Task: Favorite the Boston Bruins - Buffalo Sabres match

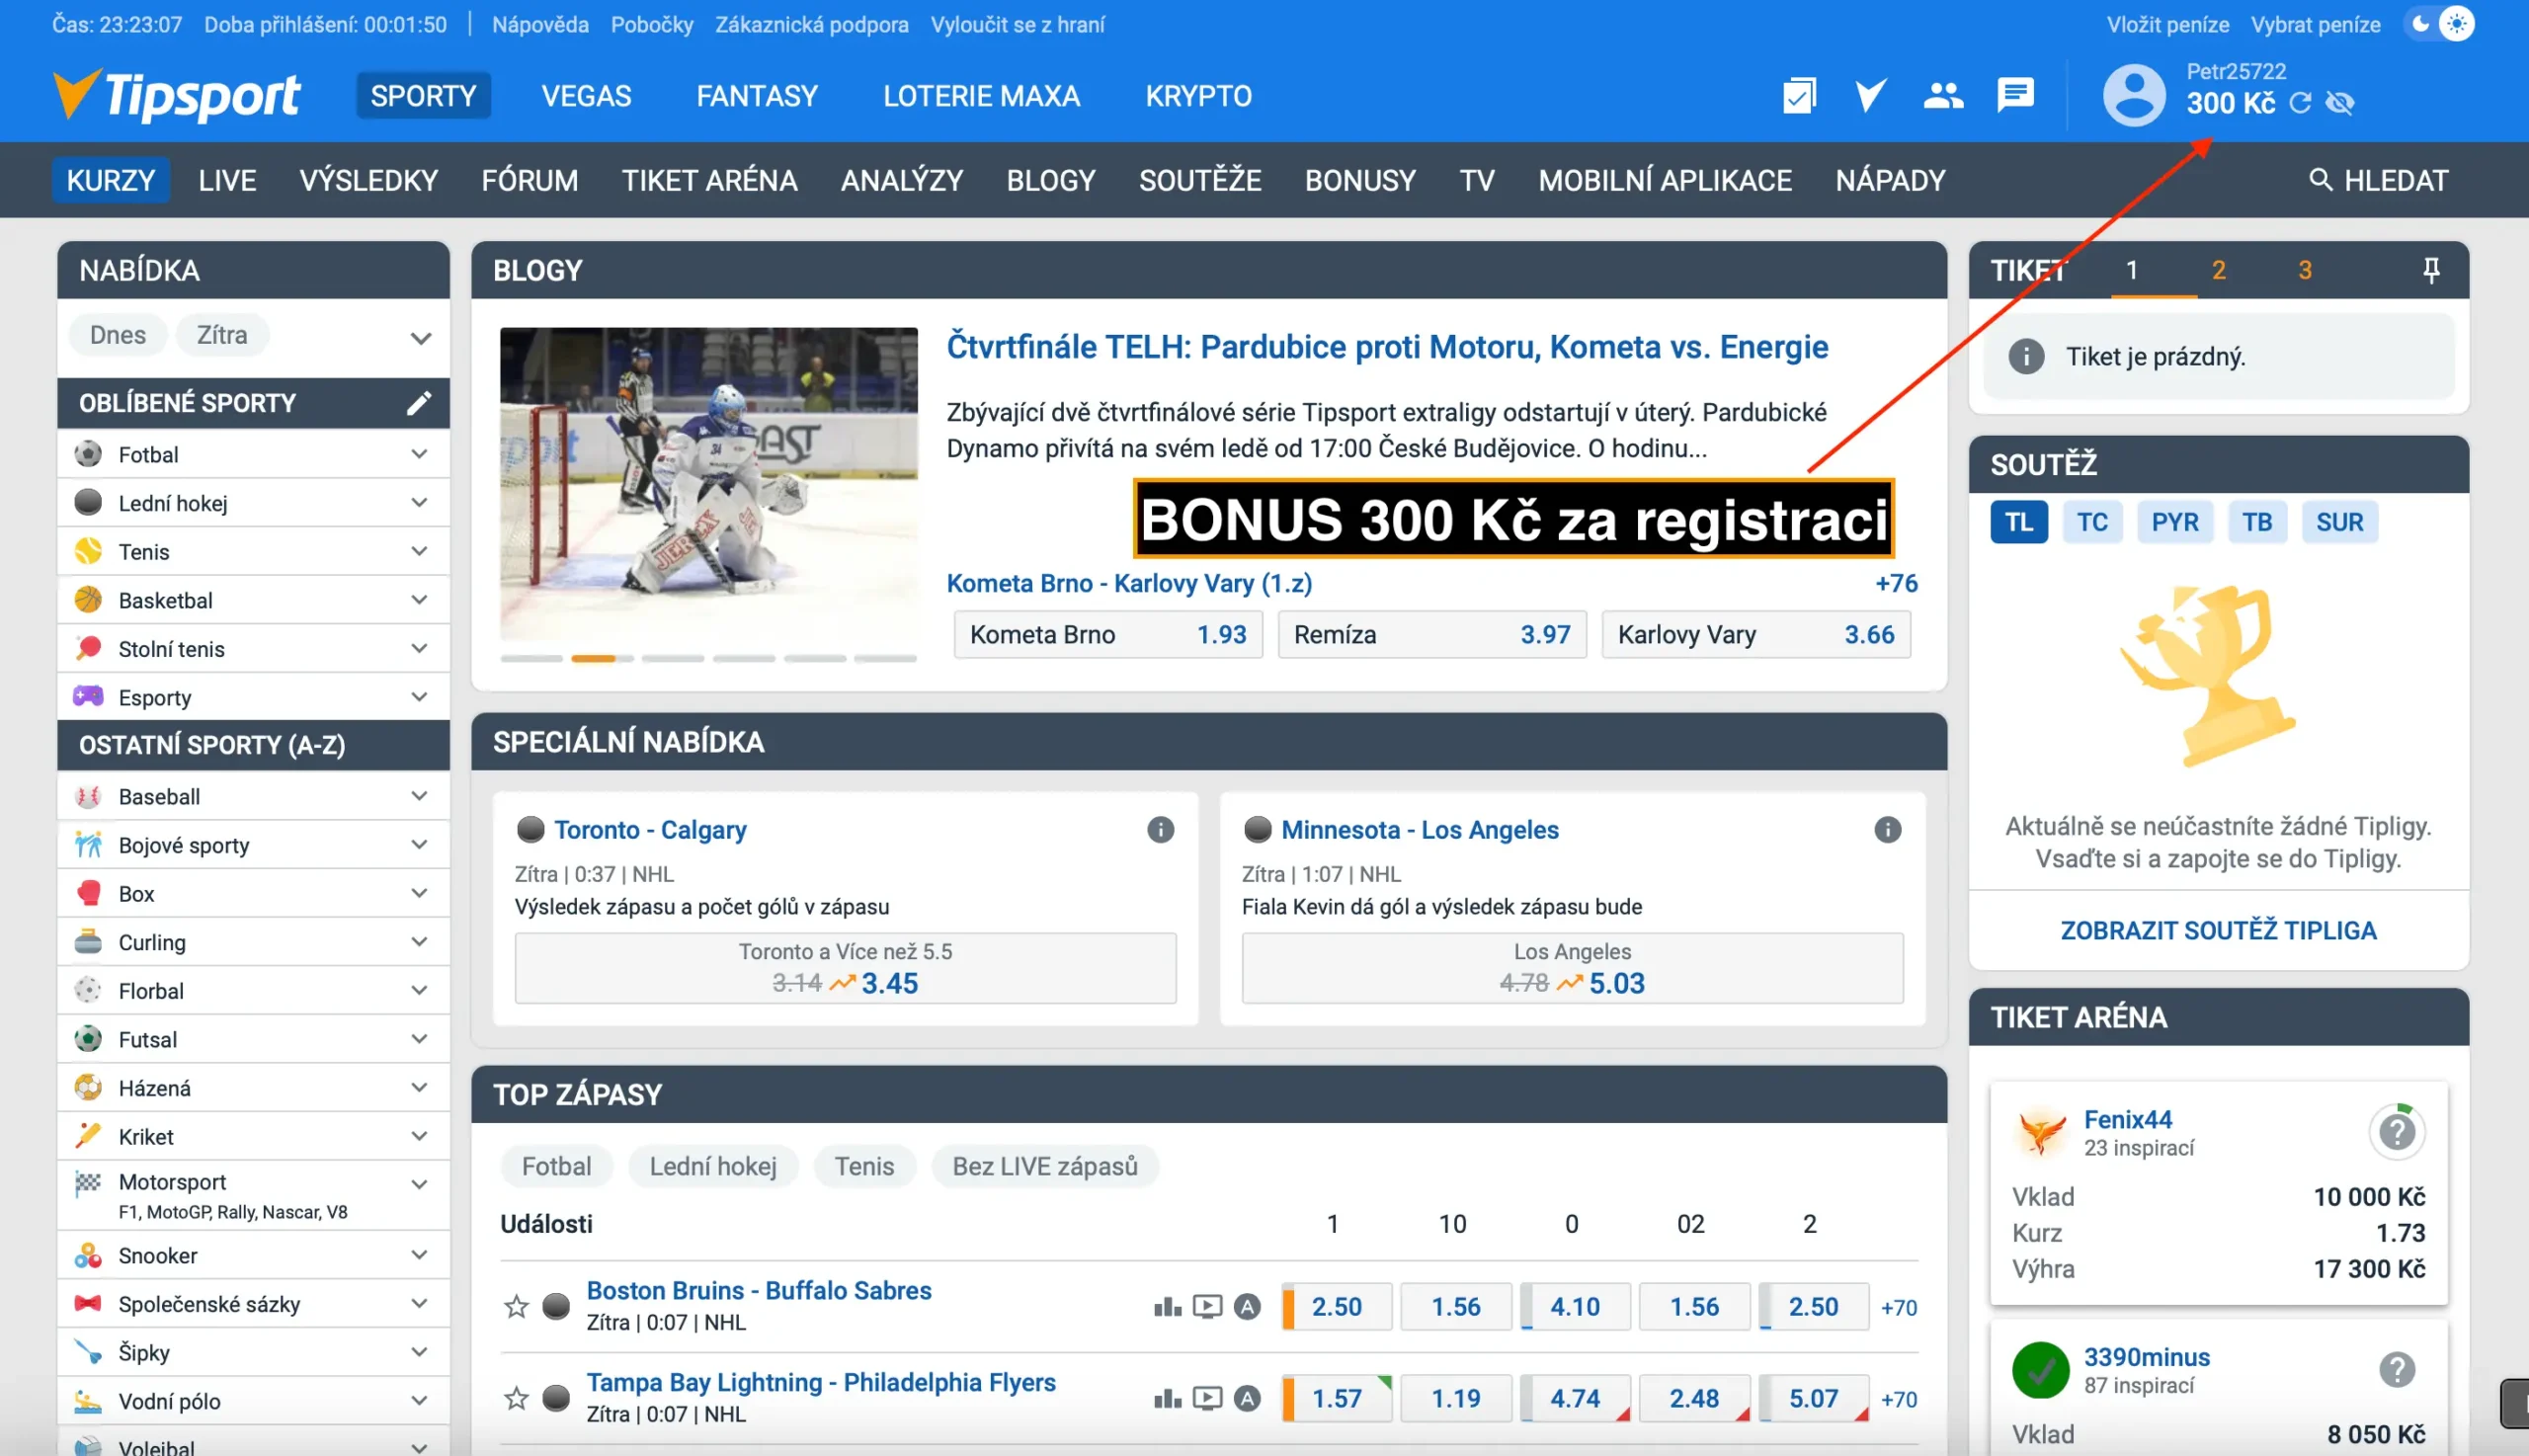Action: [516, 1306]
